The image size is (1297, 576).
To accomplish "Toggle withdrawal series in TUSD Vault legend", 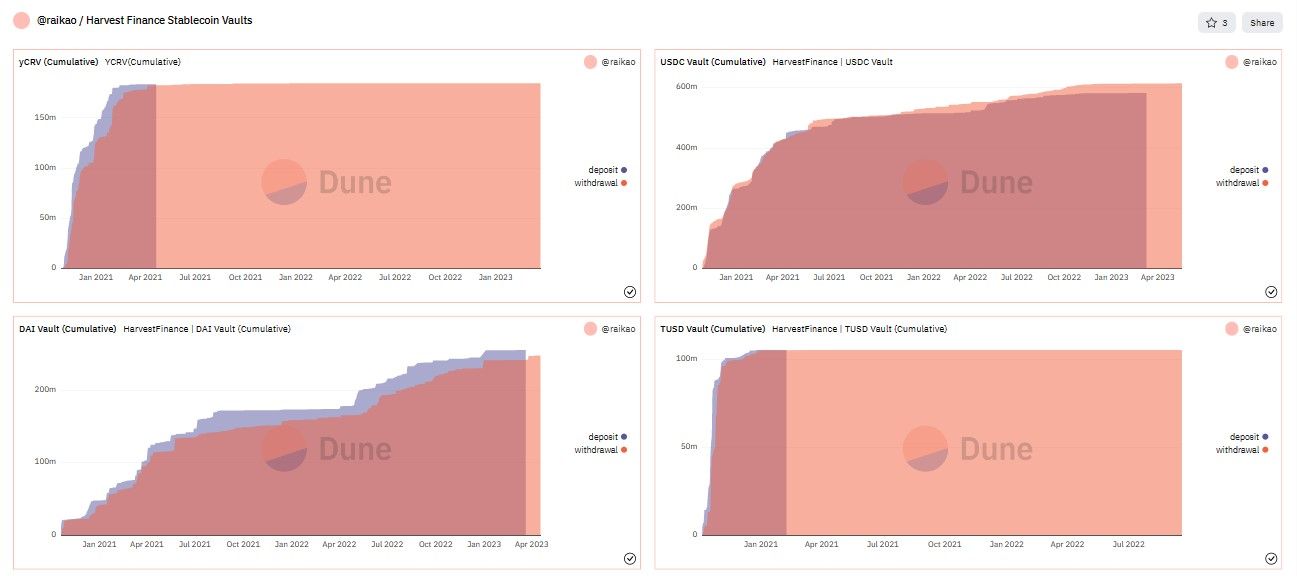I will [x=1242, y=450].
